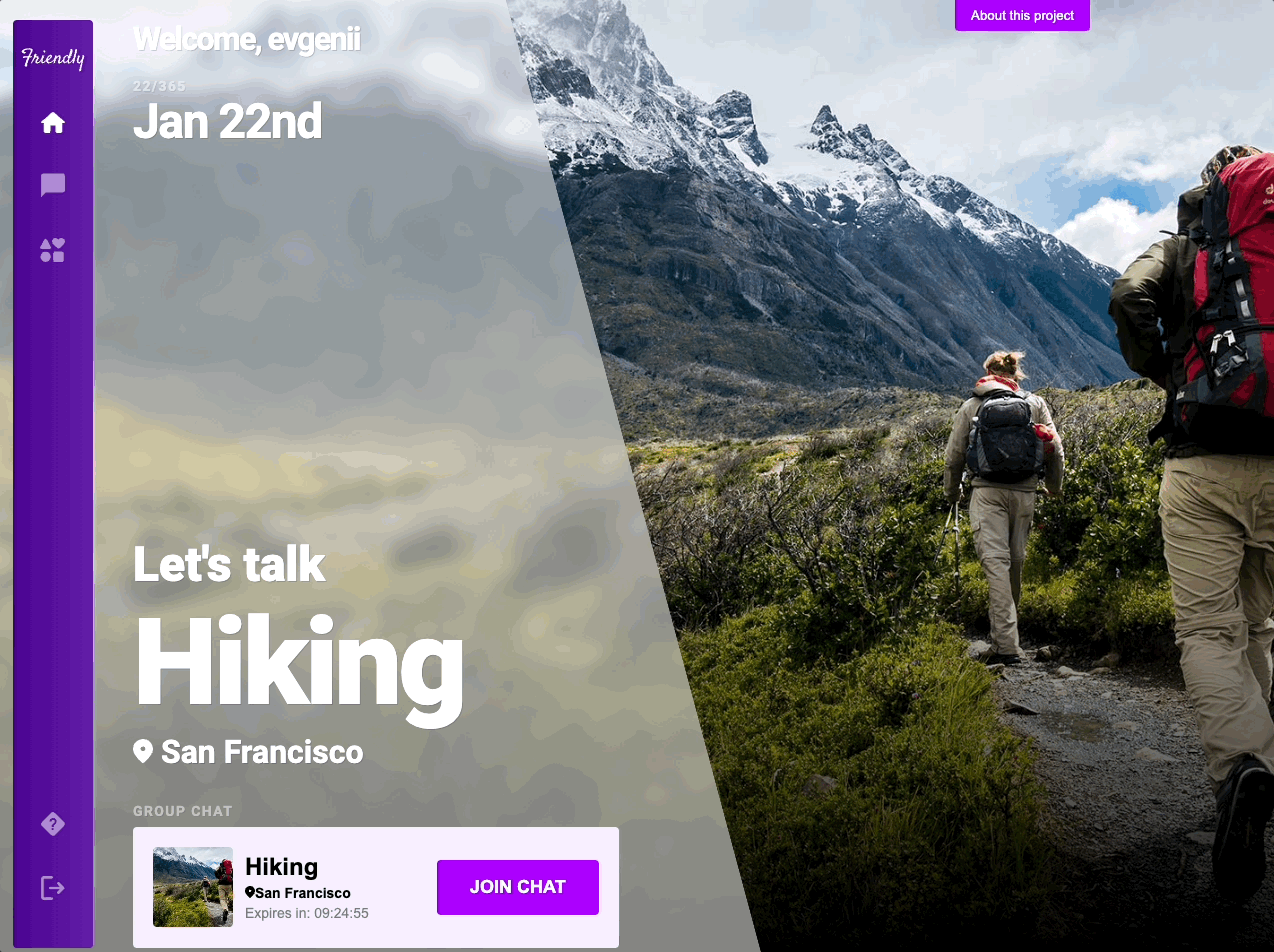Viewport: 1274px width, 952px height.
Task: Open the chat bubble messages icon
Action: 53,186
